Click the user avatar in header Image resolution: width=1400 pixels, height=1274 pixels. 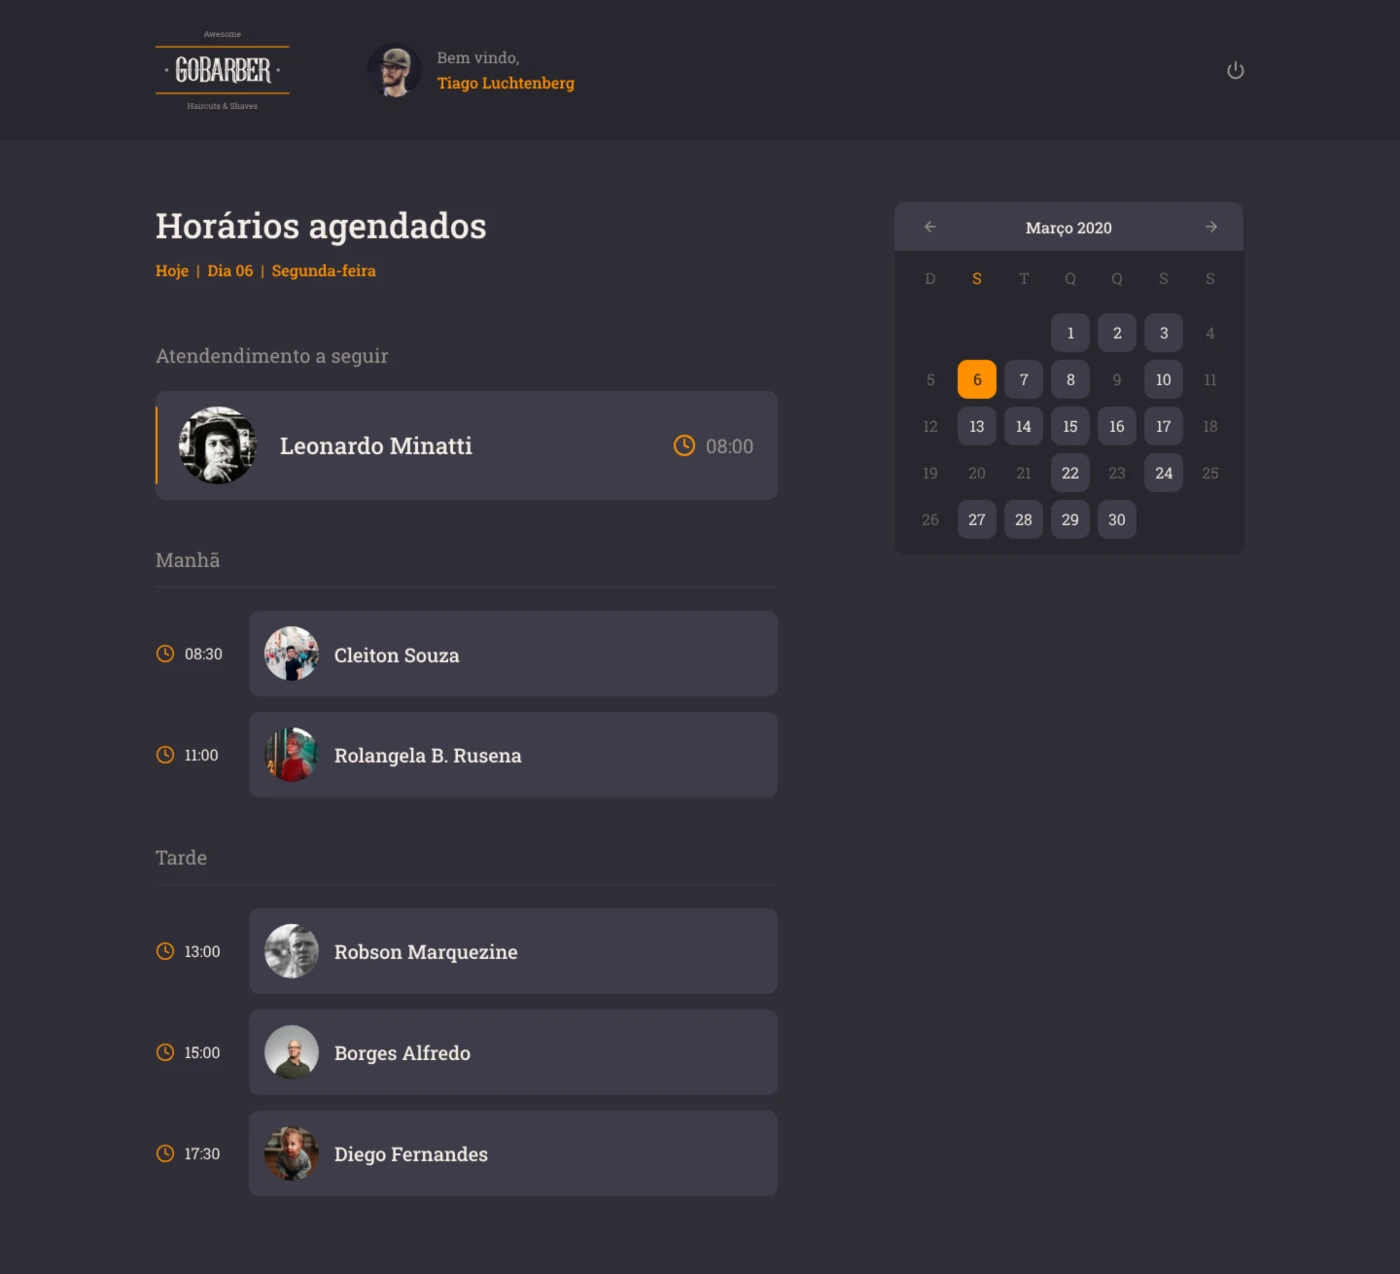394,70
